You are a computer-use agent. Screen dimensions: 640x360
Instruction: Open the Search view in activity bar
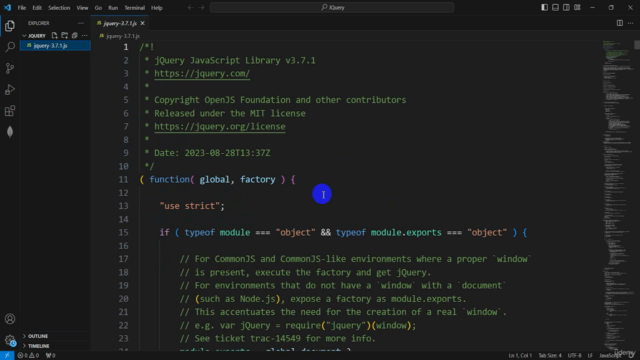pos(10,47)
